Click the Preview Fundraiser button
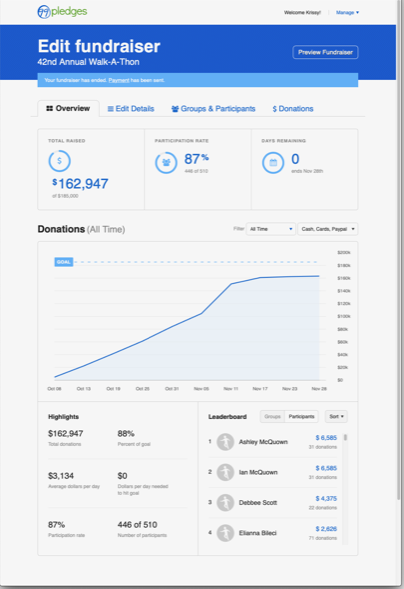 (x=325, y=52)
